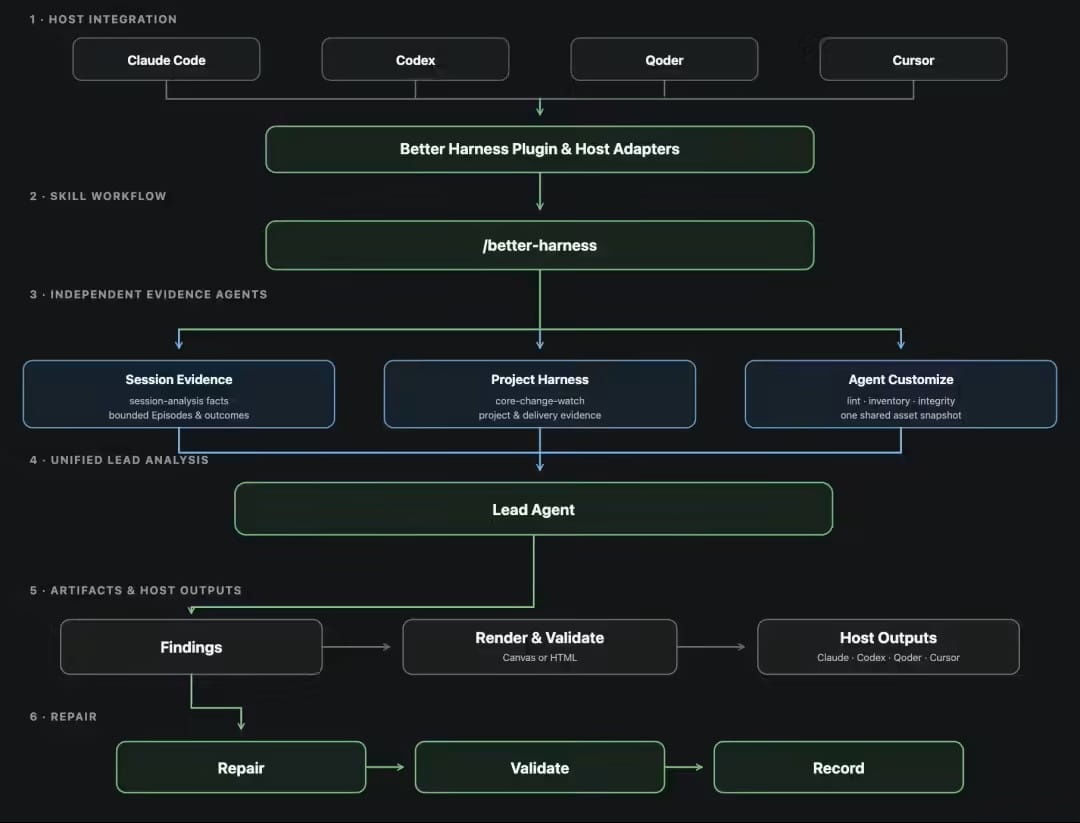
Task: Click Better Harness Plugin & Host Adapters box
Action: (x=539, y=149)
